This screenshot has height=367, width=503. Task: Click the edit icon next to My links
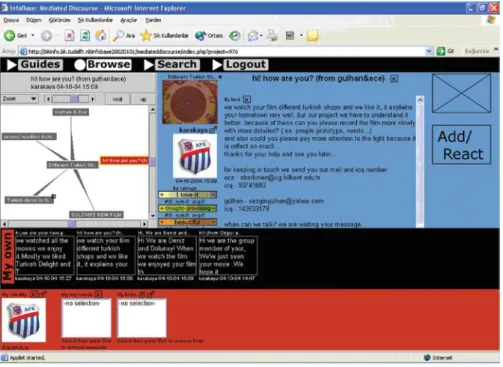(x=141, y=294)
